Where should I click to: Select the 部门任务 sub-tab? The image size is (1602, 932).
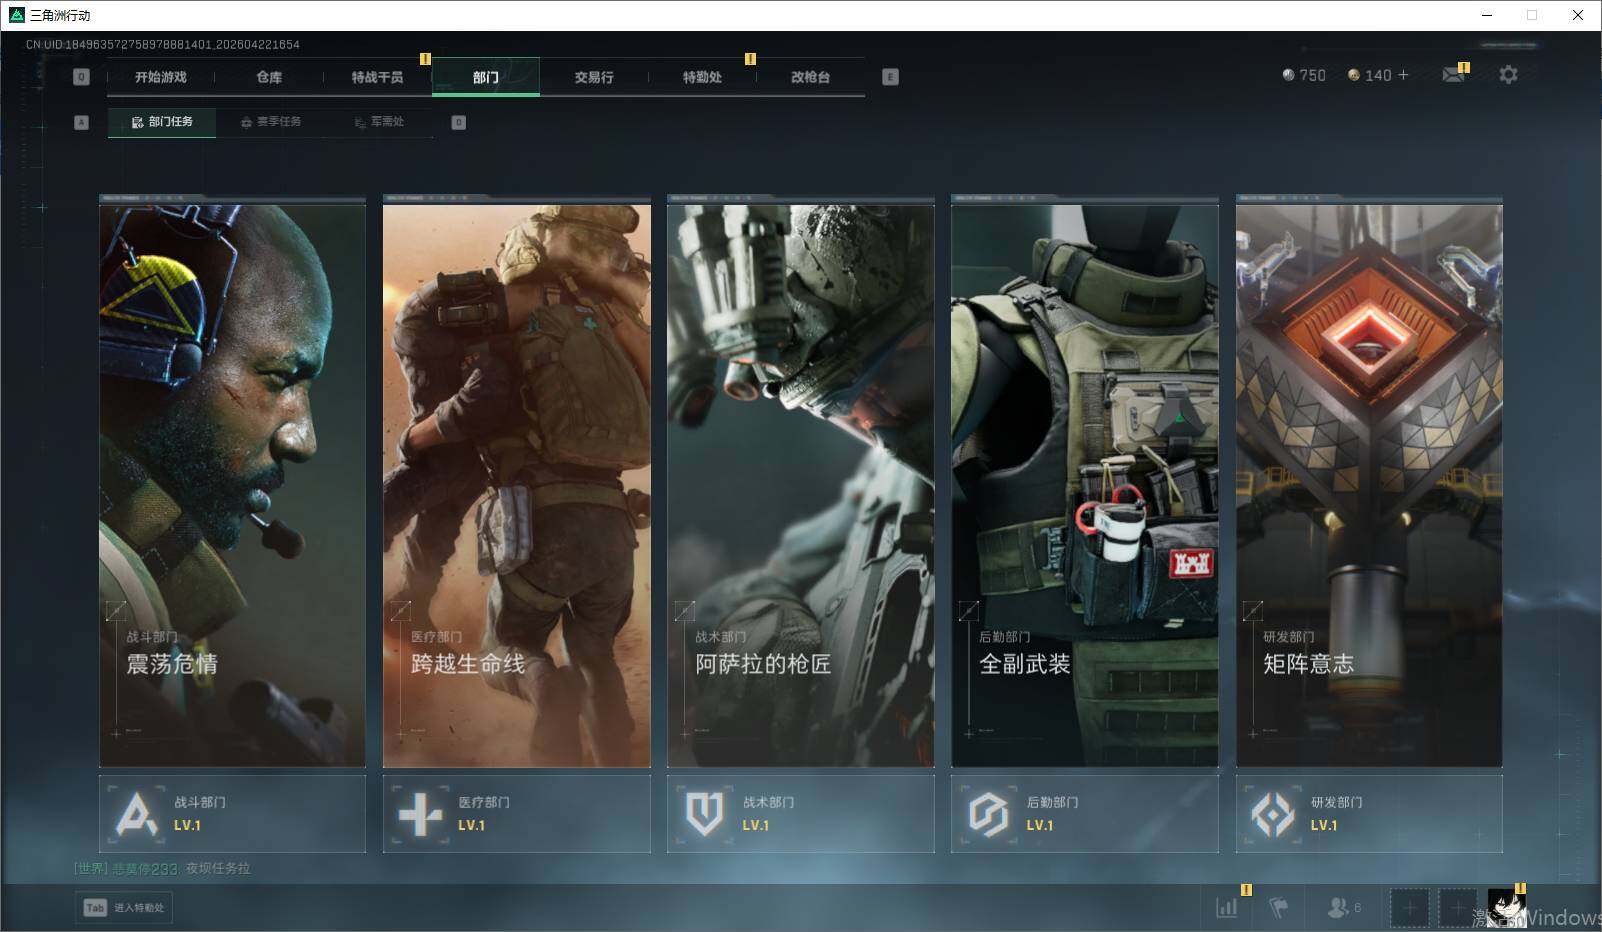[x=162, y=122]
